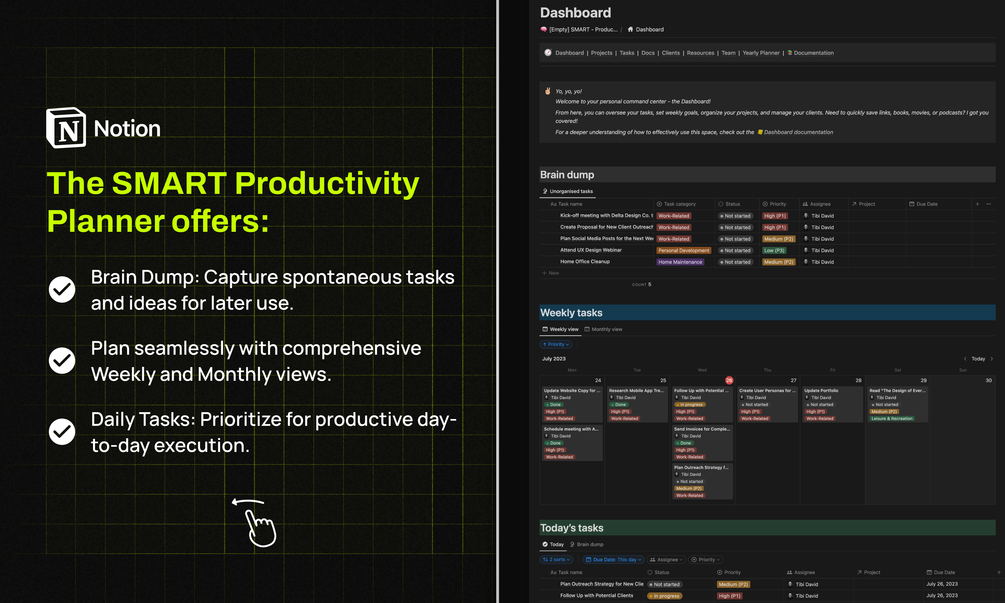This screenshot has width=1005, height=603.
Task: Click the notebook icon before Dashboard documentation
Action: click(760, 132)
